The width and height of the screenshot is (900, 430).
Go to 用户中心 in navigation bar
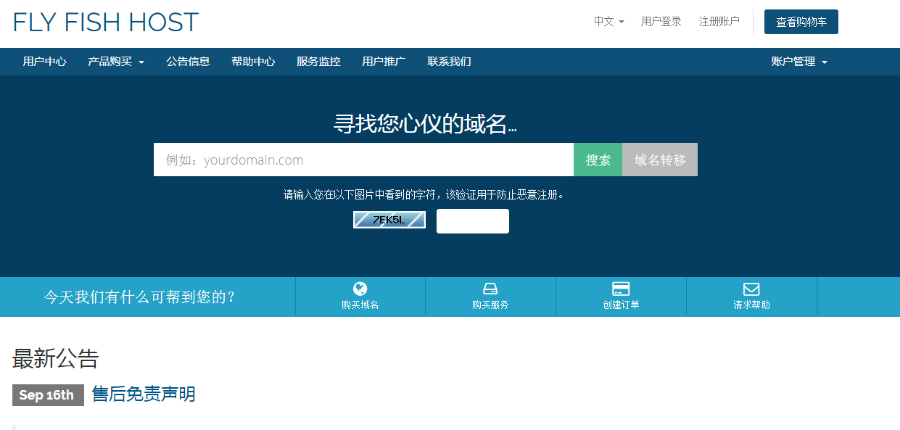(44, 61)
